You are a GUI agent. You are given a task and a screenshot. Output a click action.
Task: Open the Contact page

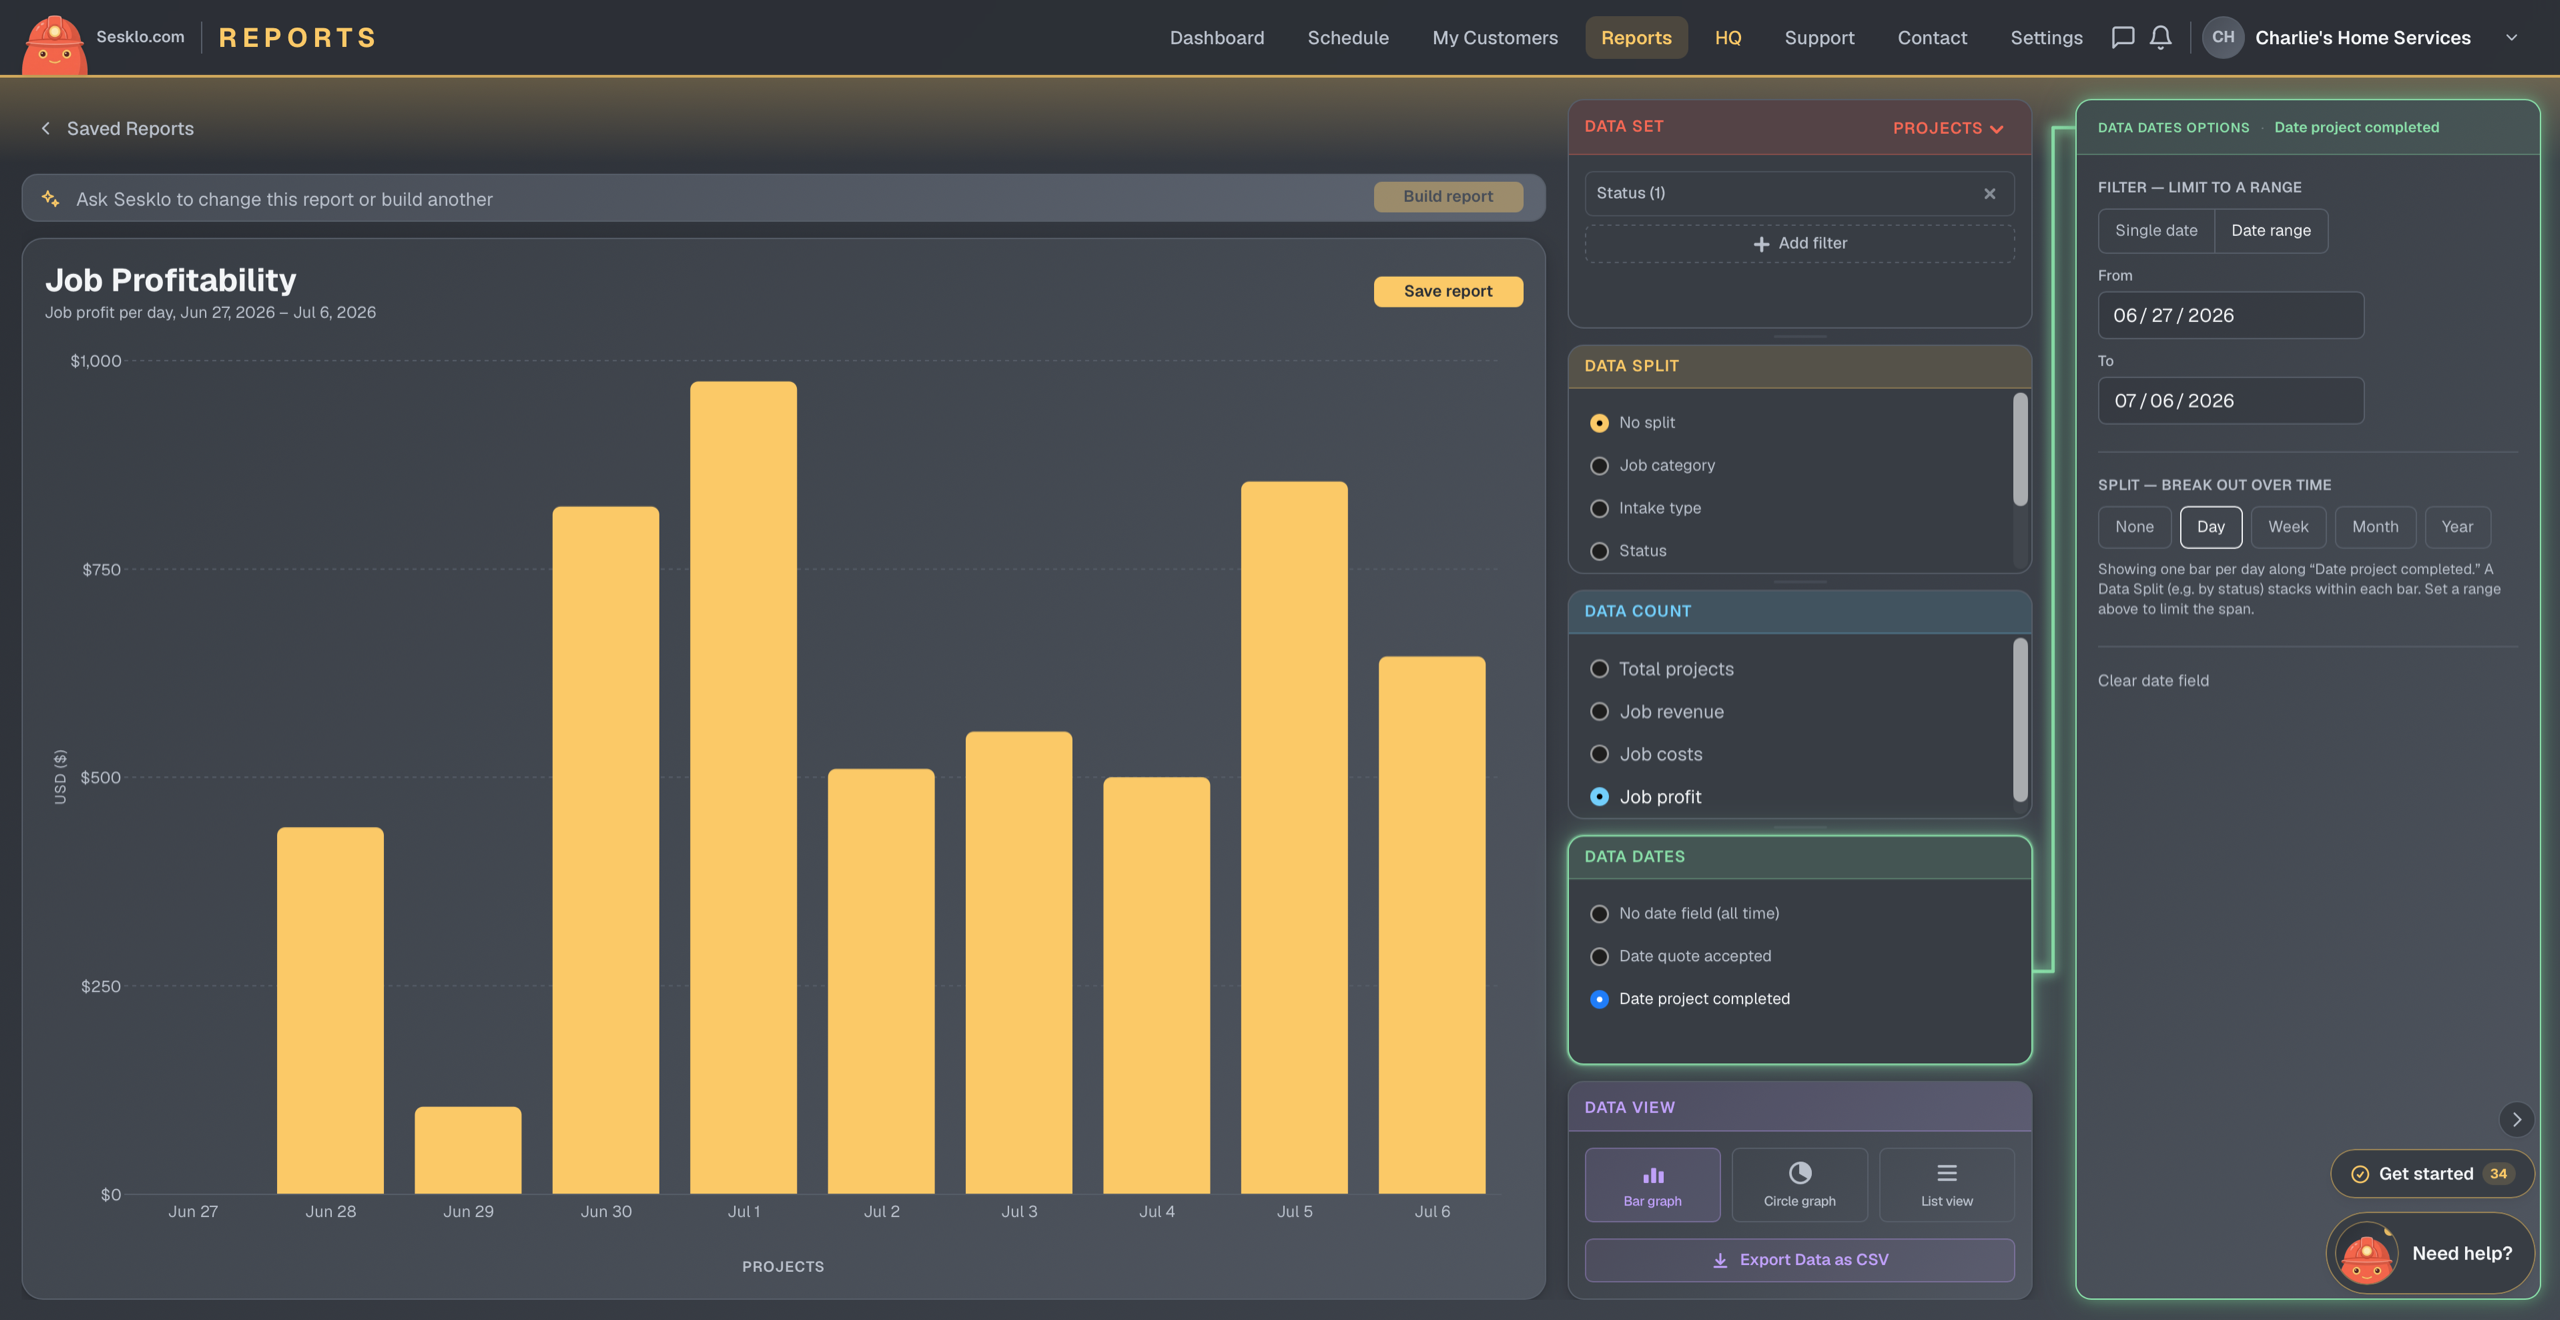1931,38
